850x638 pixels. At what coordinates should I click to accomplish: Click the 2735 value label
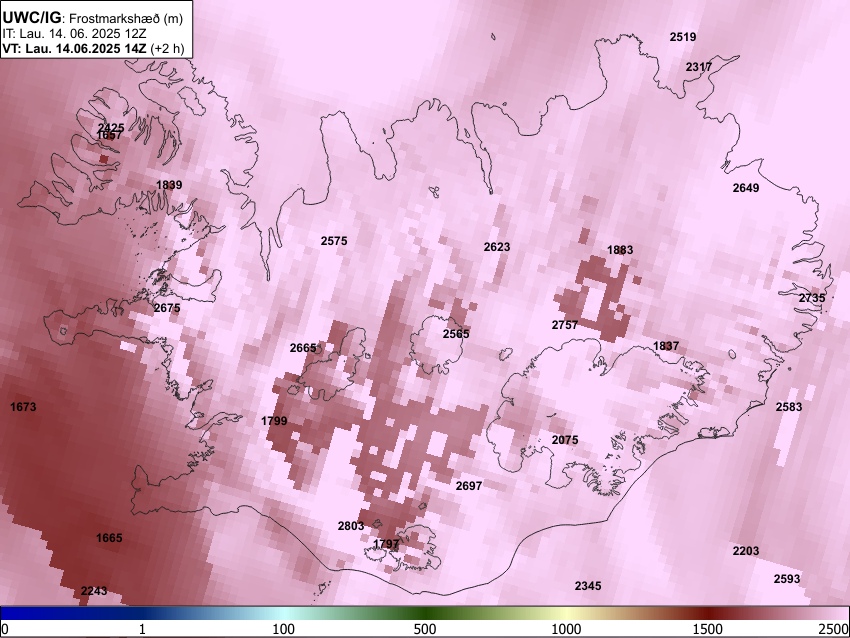pyautogui.click(x=812, y=298)
